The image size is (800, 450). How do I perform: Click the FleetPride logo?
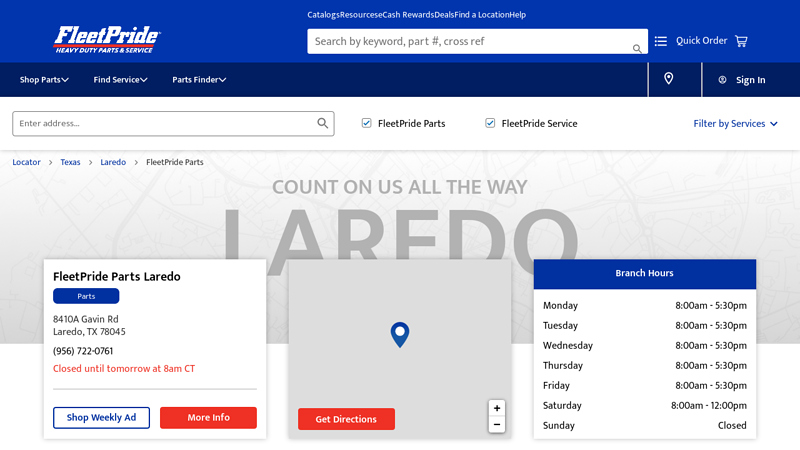[x=107, y=39]
